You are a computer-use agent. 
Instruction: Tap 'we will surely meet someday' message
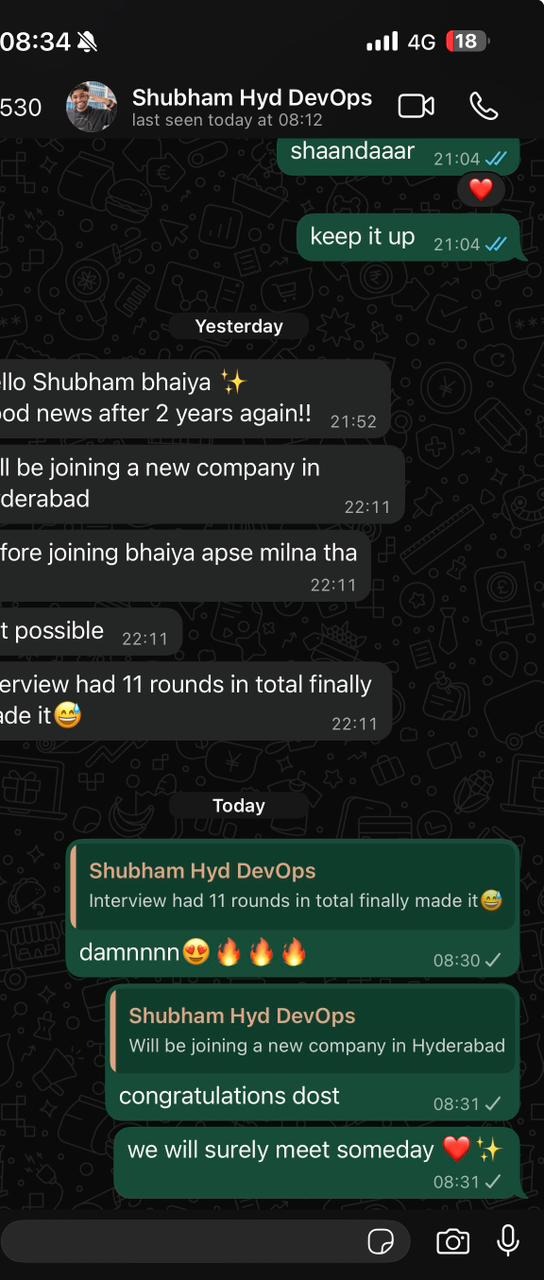(317, 1162)
